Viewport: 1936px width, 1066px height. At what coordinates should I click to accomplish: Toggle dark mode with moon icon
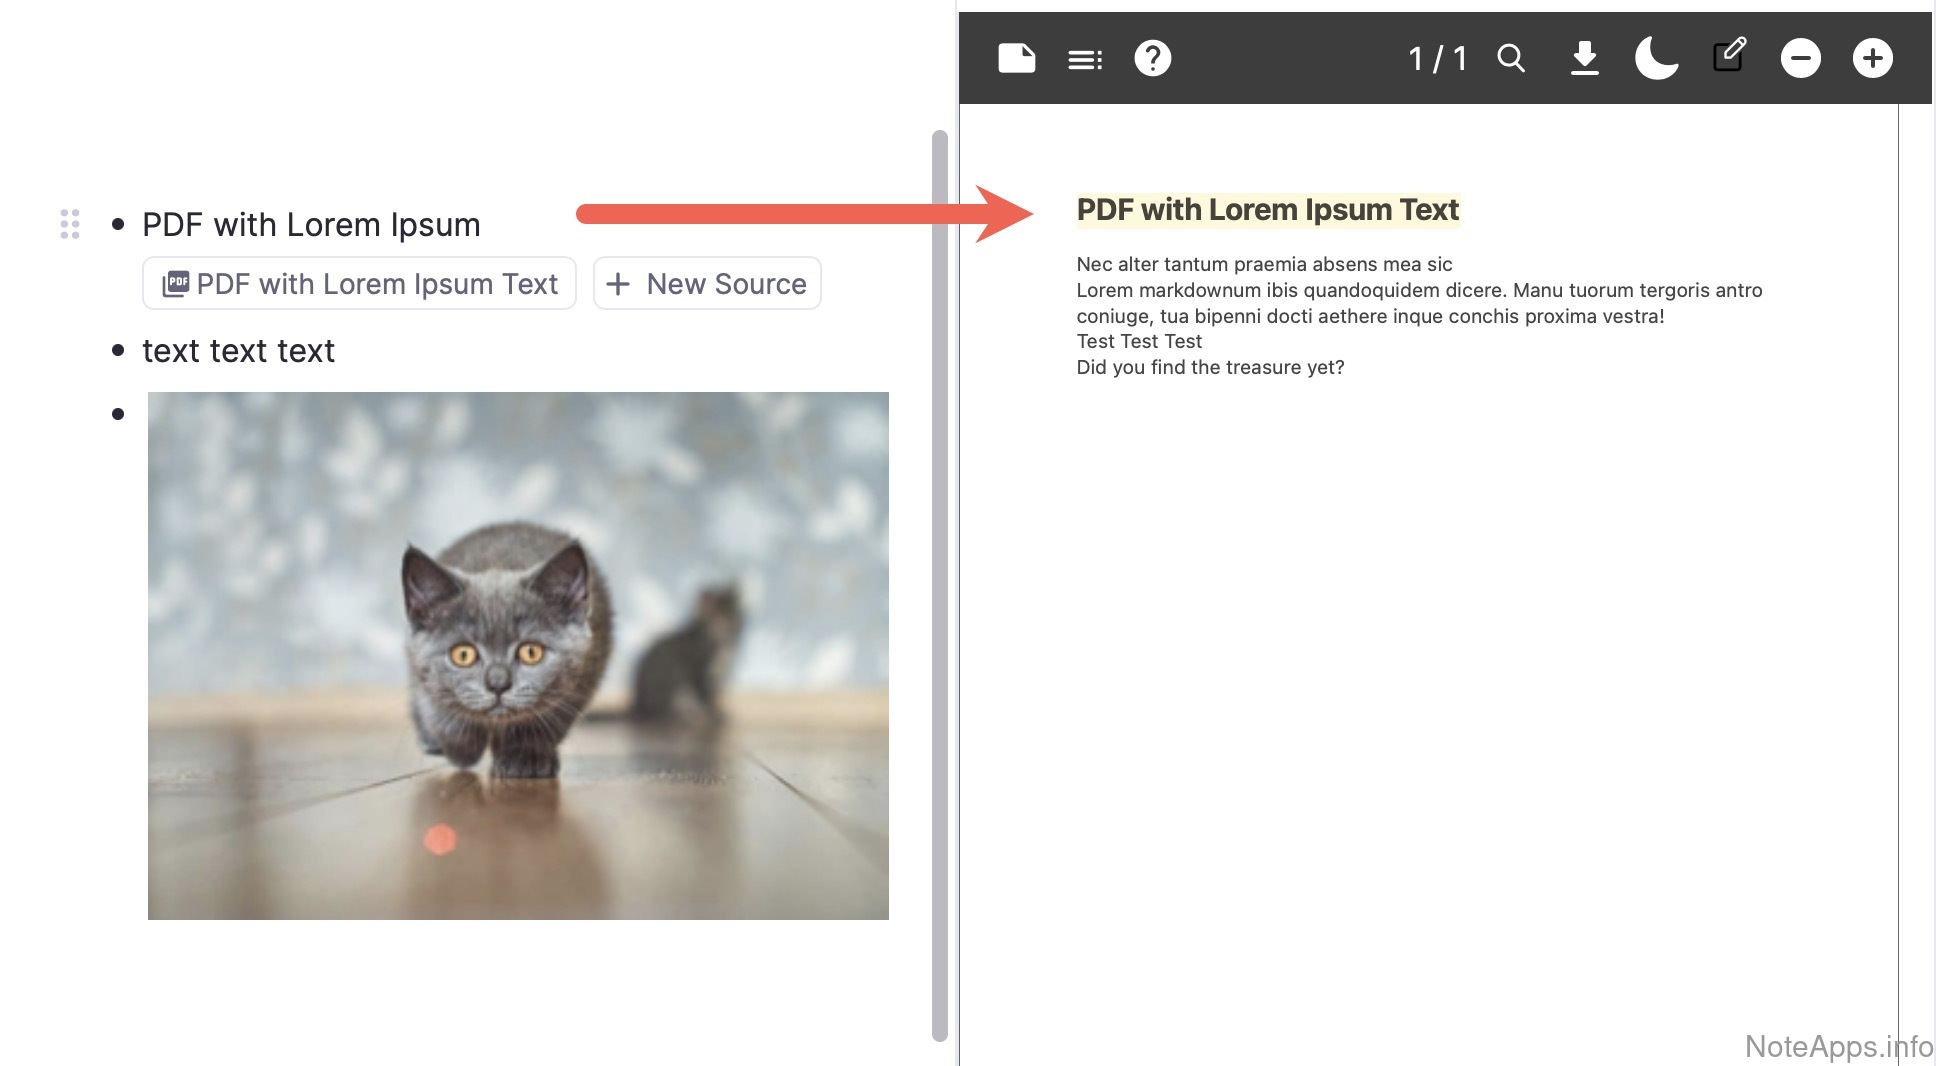(x=1656, y=58)
